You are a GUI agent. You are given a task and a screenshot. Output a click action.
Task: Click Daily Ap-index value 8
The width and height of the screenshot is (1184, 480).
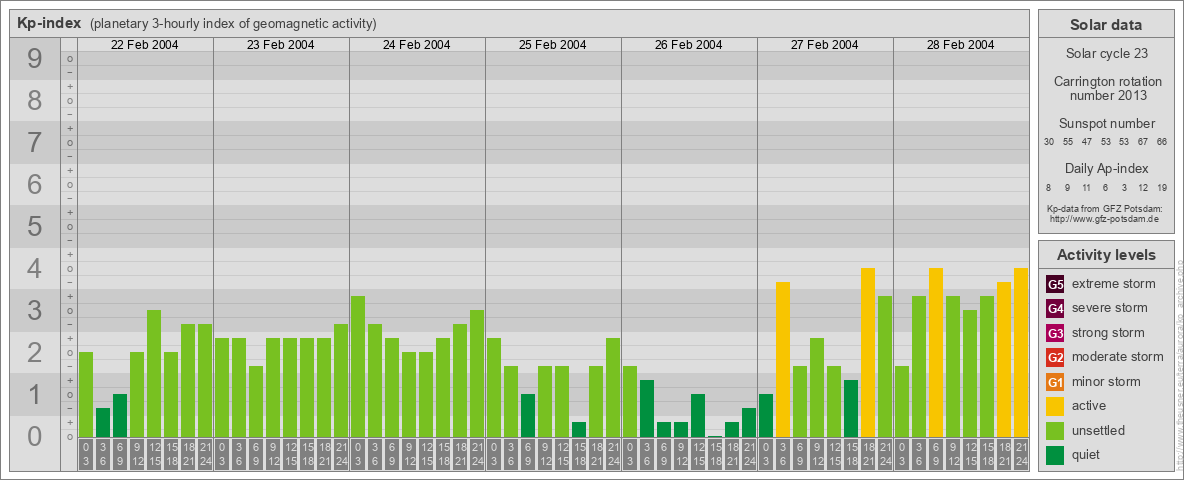[x=1049, y=187]
